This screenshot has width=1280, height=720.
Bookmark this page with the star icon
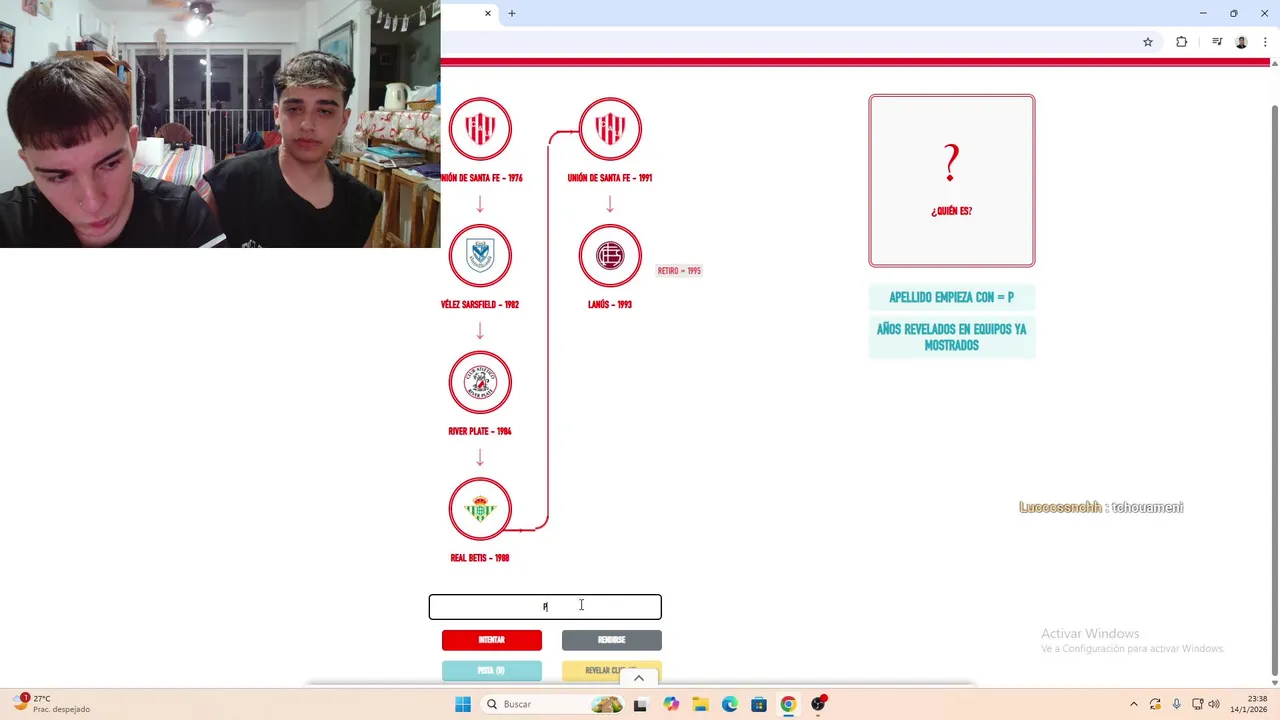pos(1148,42)
